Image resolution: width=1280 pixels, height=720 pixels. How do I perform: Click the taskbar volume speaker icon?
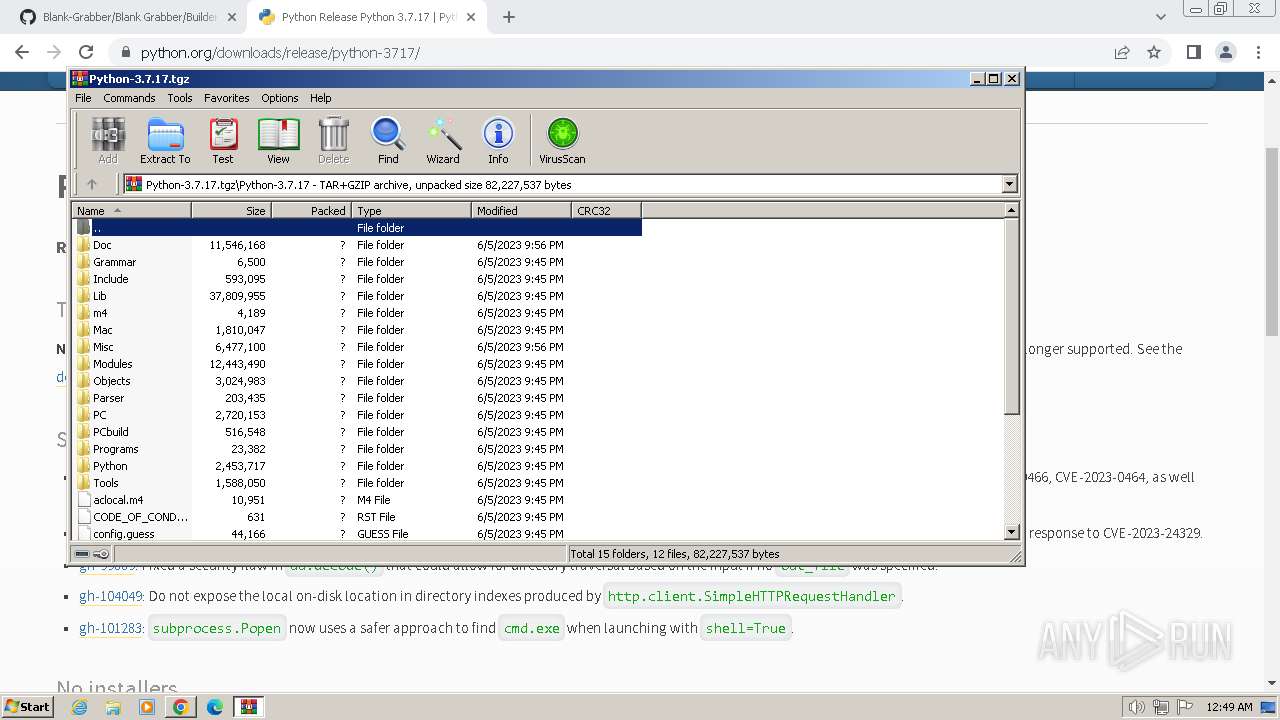point(1136,707)
